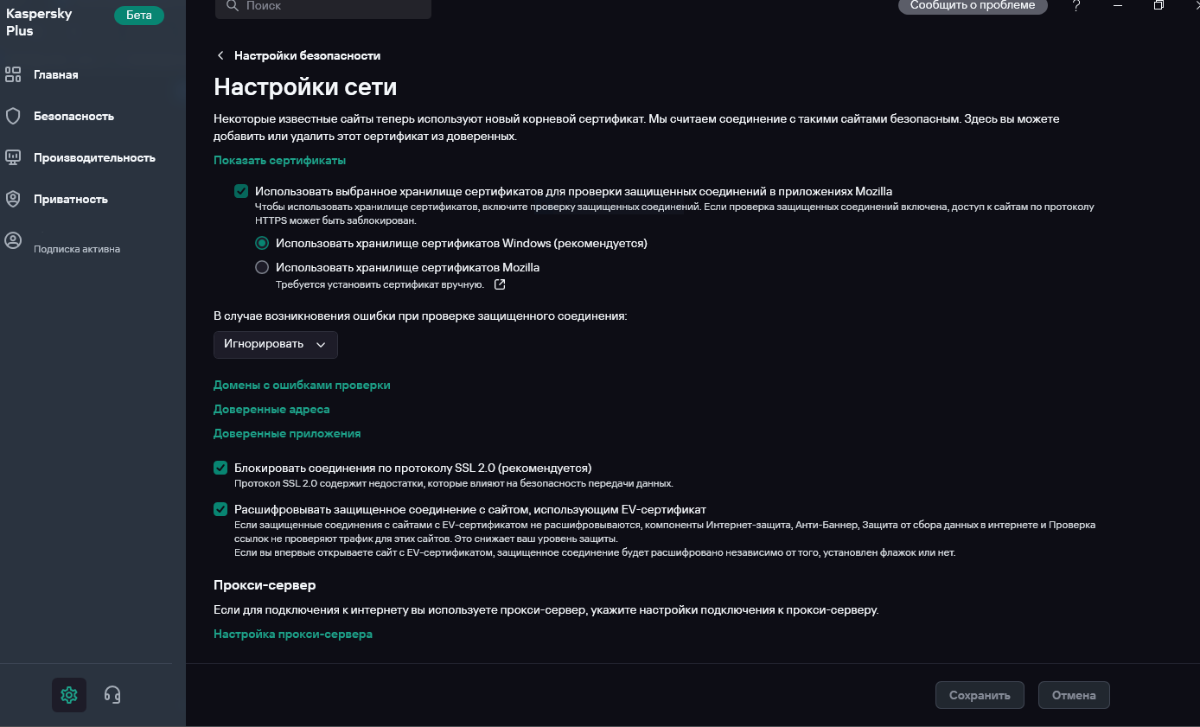The width and height of the screenshot is (1200, 727).
Task: Toggle the EV-certificate decryption checkbox
Action: (x=221, y=509)
